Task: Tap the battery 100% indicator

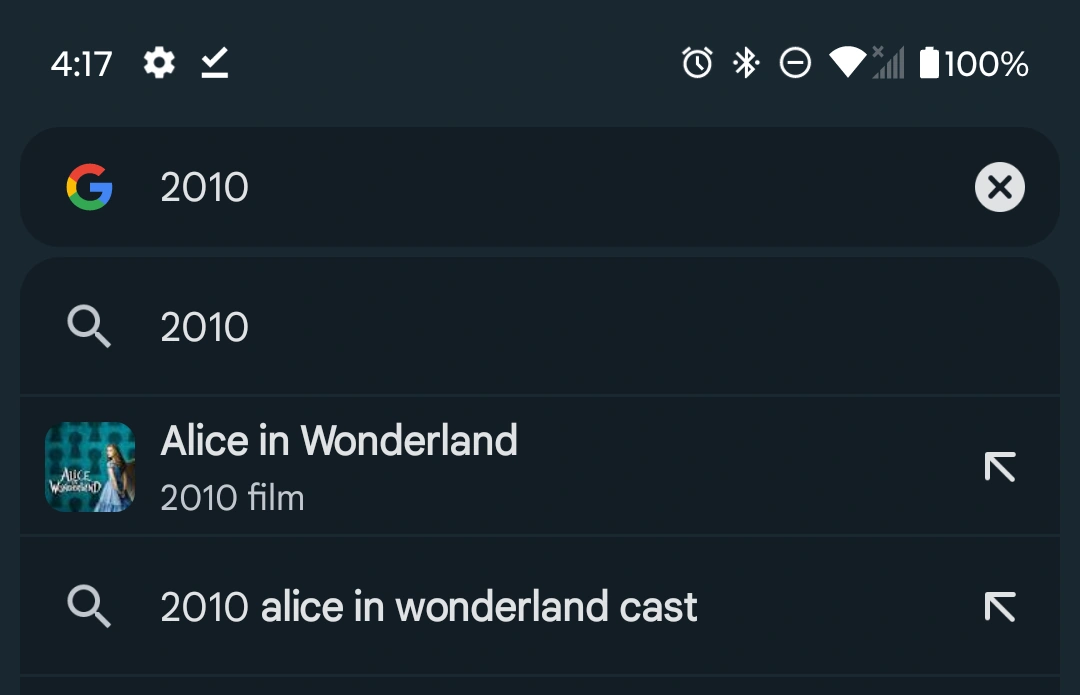Action: tap(973, 64)
